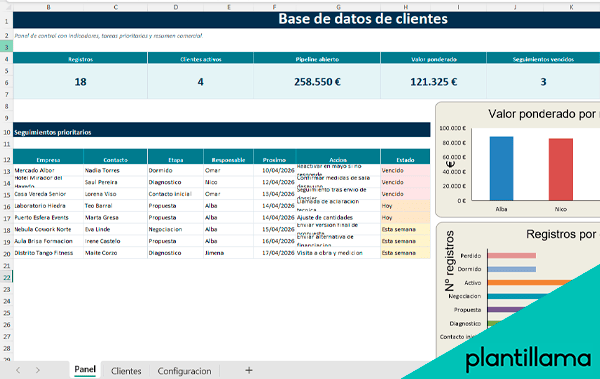
Task: Select the Clientes activos value 4
Action: 201,82
